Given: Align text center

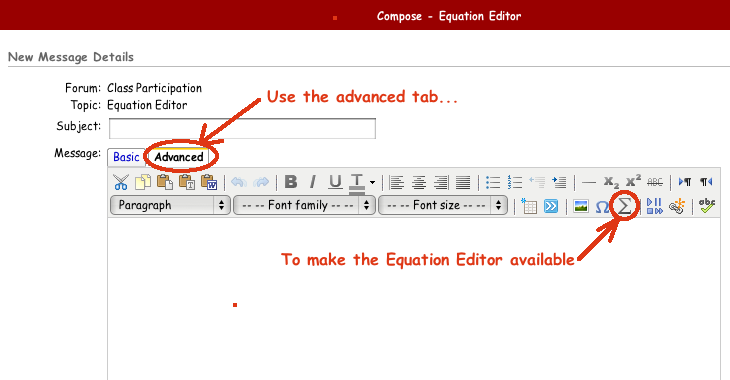Looking at the screenshot, I should coord(419,182).
